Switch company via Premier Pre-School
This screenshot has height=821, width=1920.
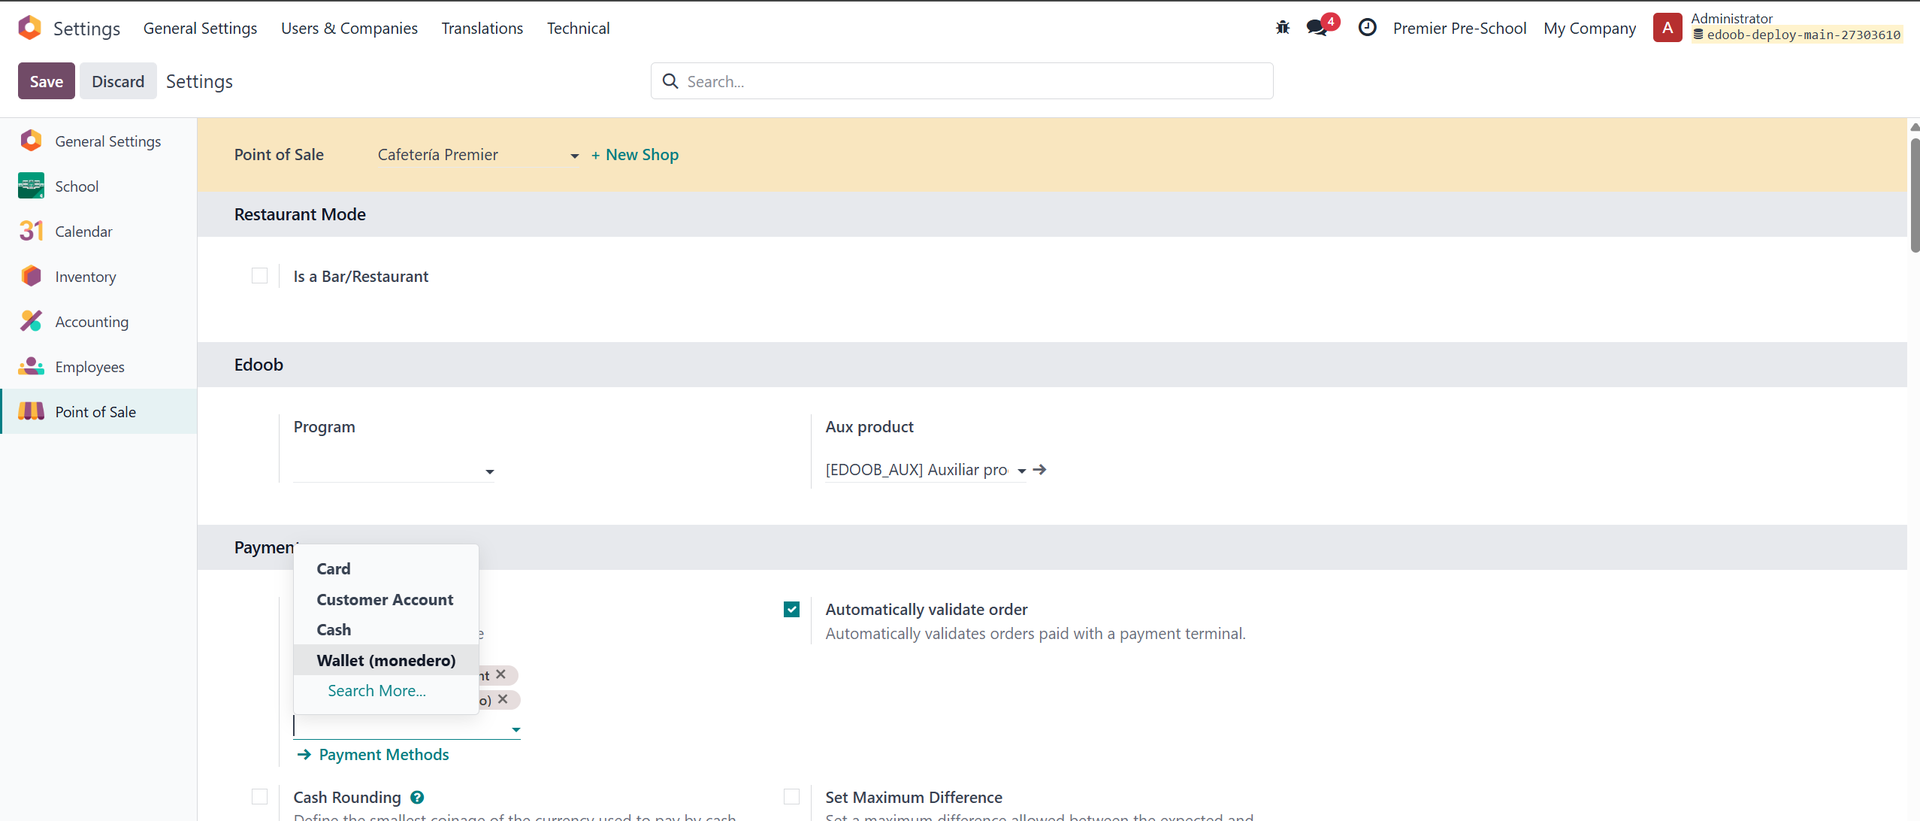1459,28
